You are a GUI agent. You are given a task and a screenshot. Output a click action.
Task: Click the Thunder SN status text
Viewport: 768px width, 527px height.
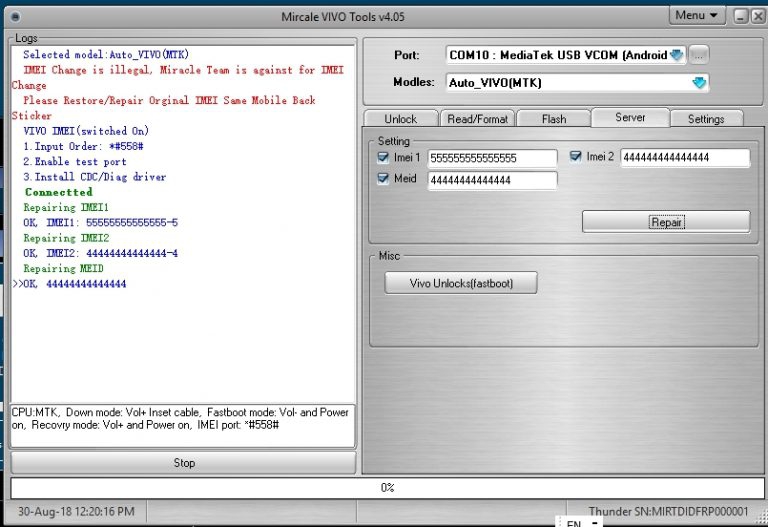pos(668,512)
